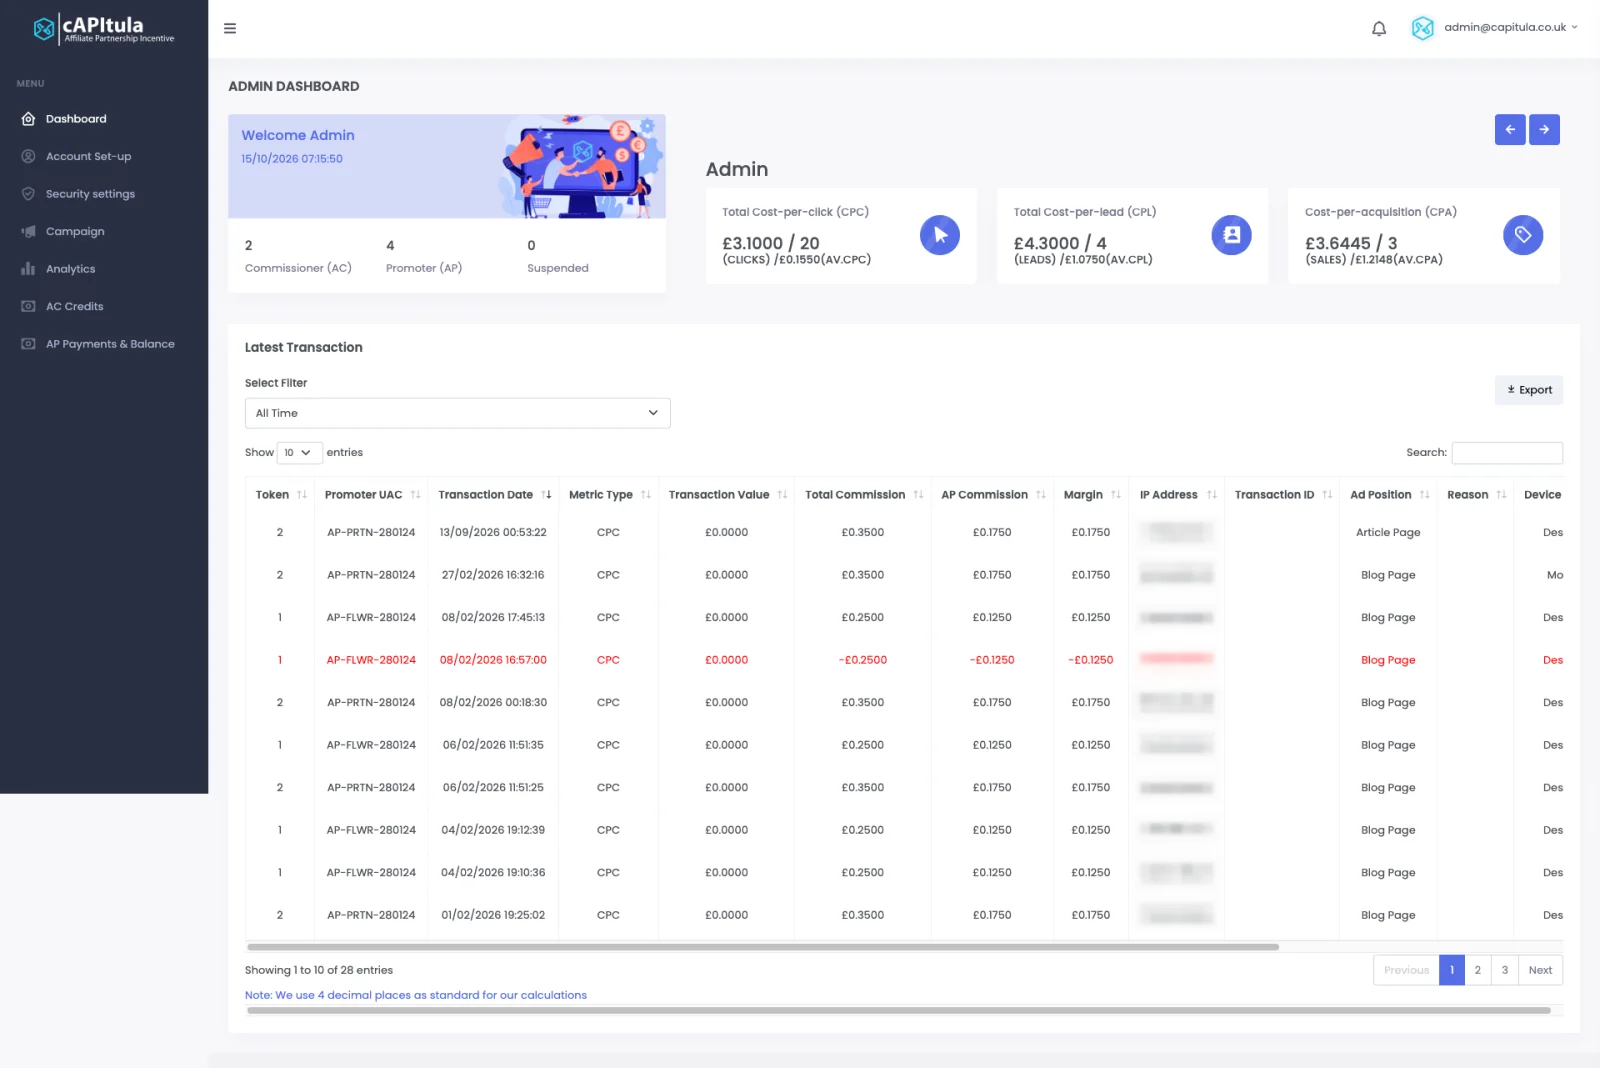Image resolution: width=1600 pixels, height=1068 pixels.
Task: Click the admin avatar icon
Action: (1423, 28)
